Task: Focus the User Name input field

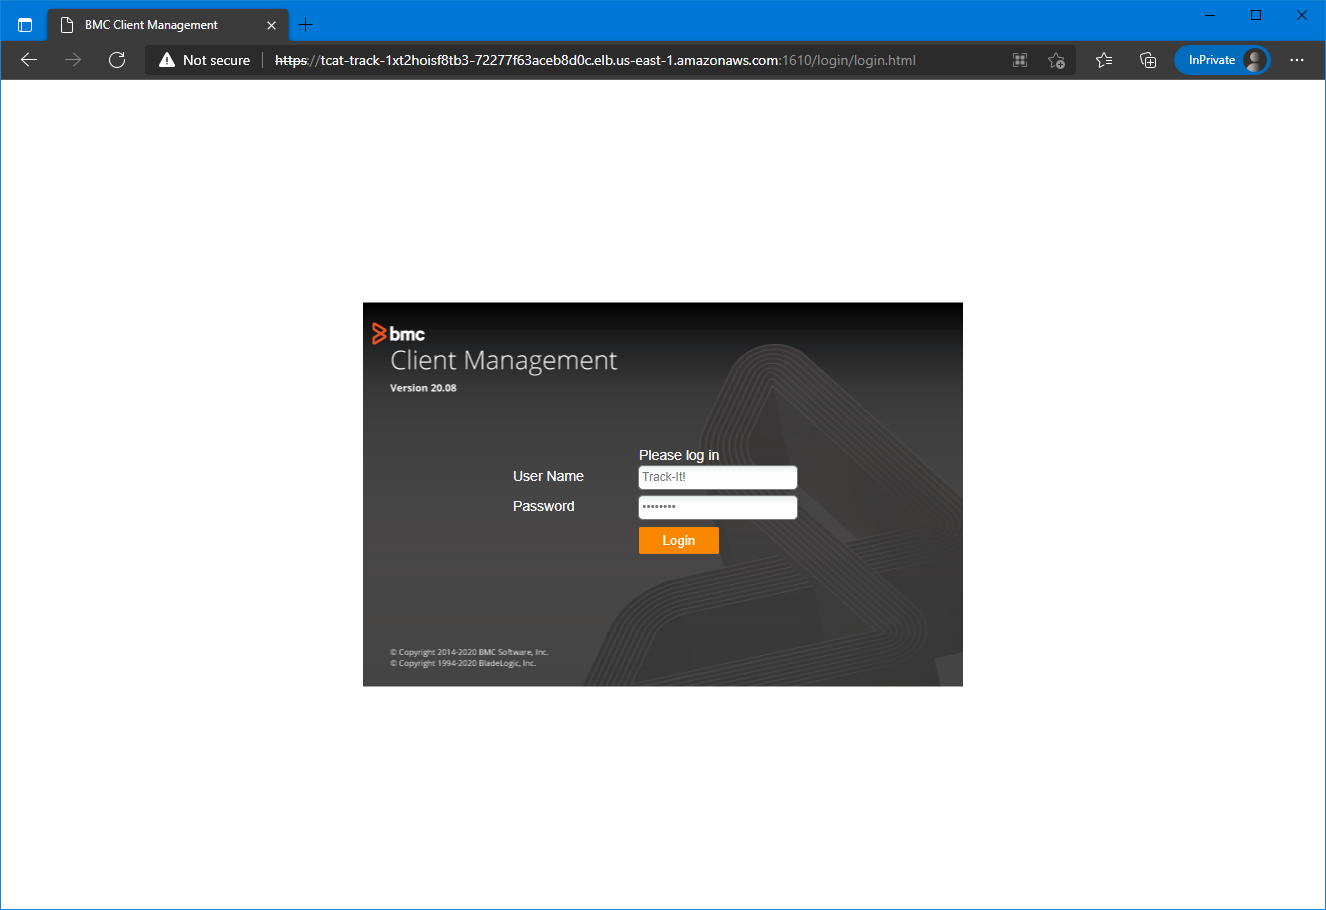Action: click(718, 477)
